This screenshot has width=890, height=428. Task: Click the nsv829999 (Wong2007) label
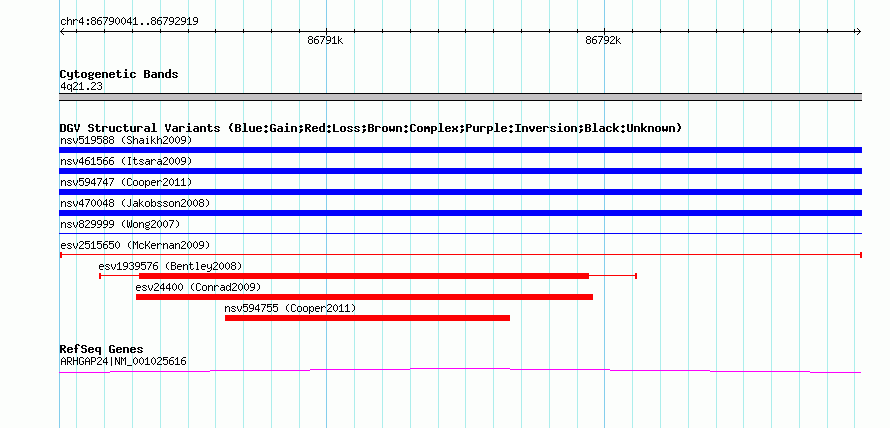(x=120, y=224)
